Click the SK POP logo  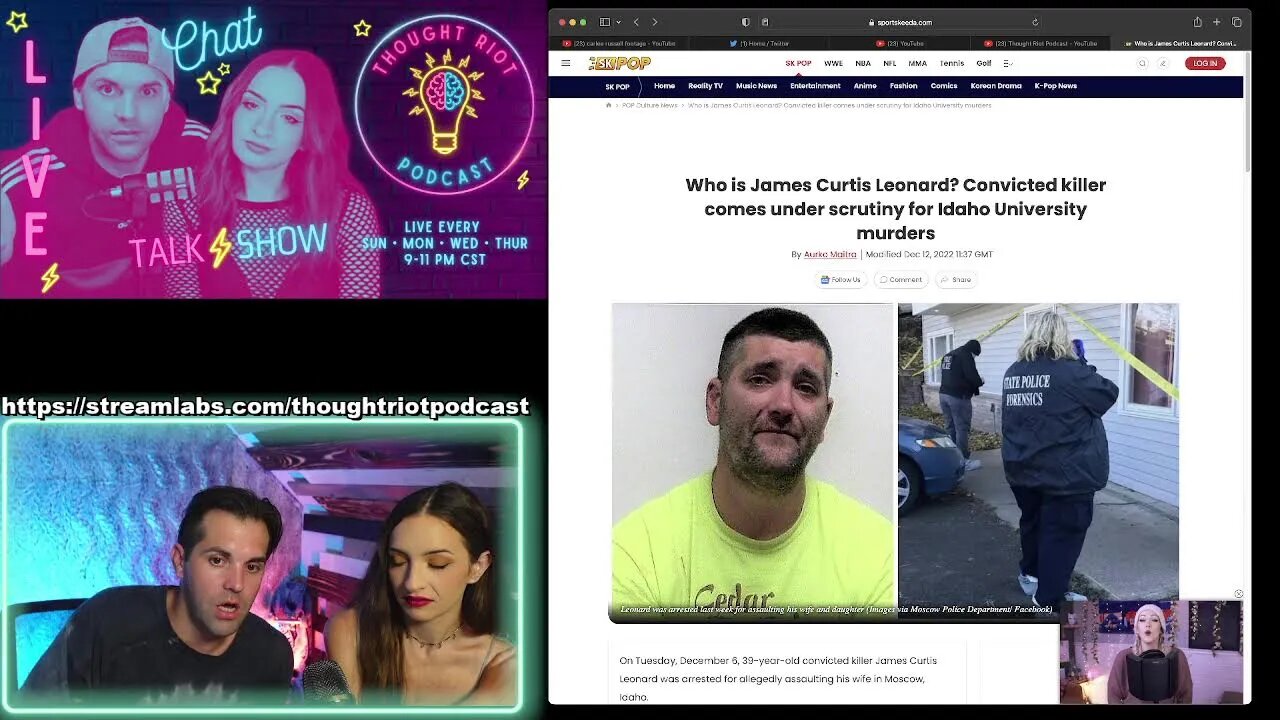(620, 63)
